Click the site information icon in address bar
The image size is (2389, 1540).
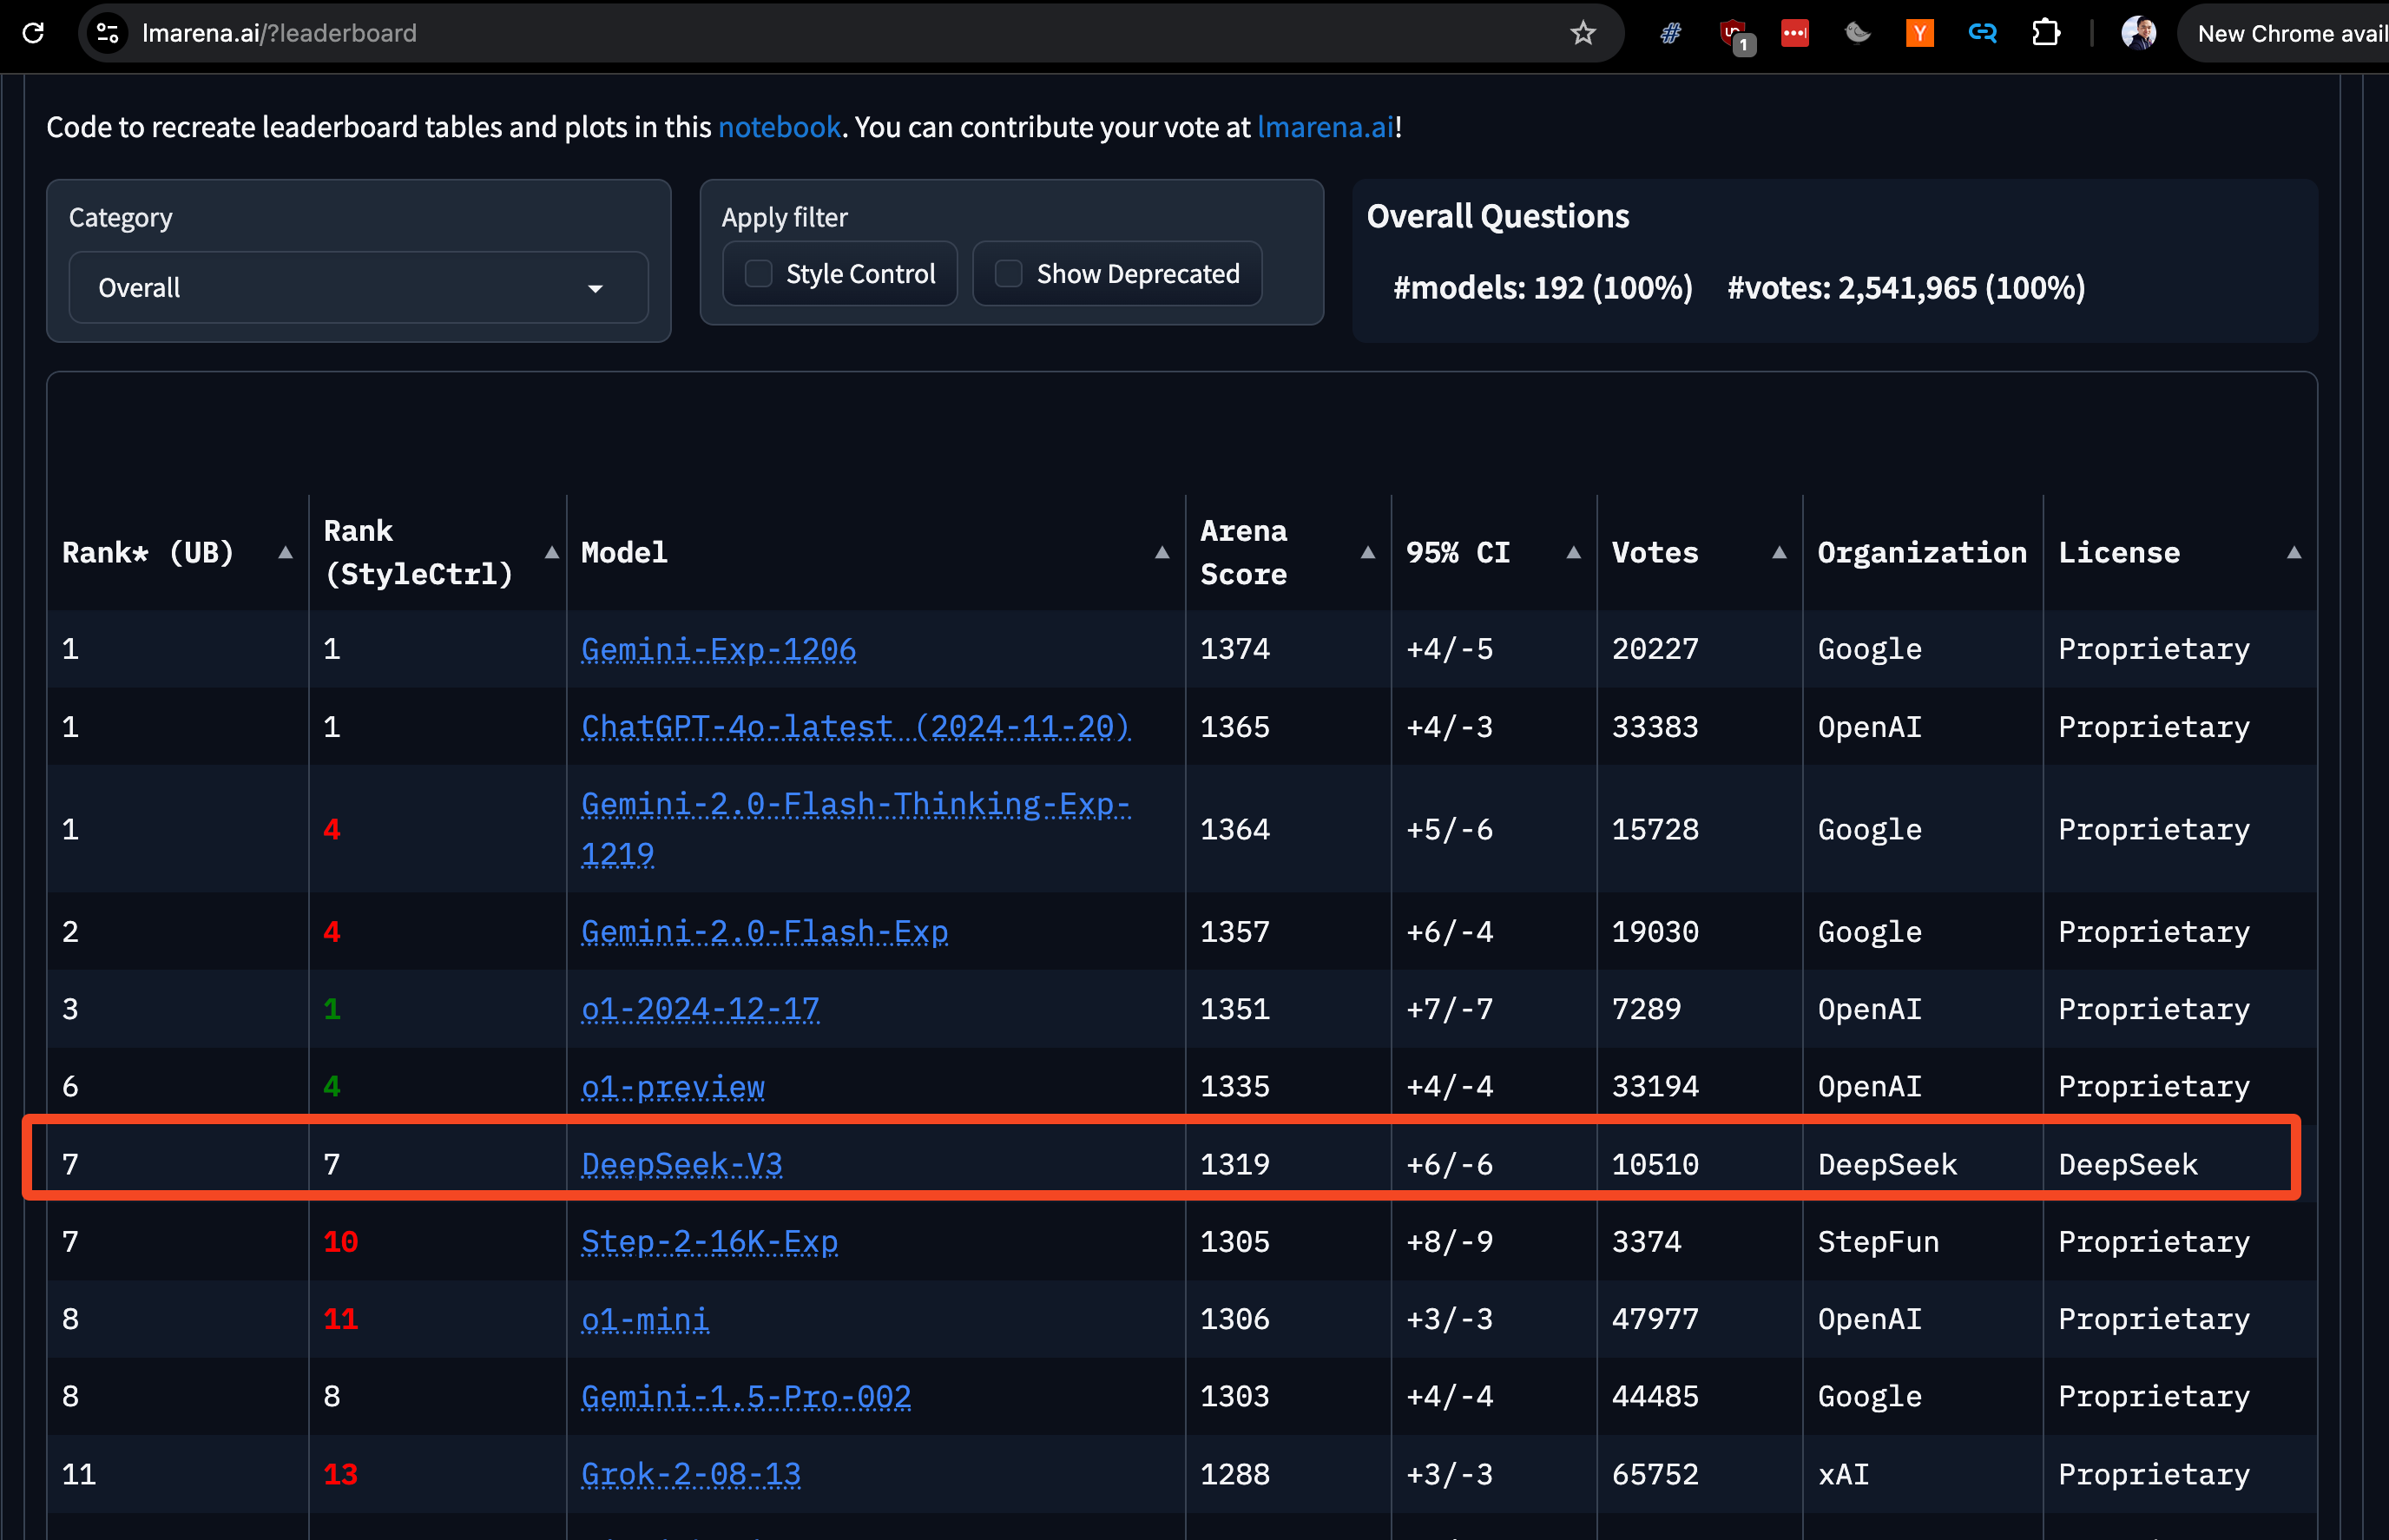(107, 33)
